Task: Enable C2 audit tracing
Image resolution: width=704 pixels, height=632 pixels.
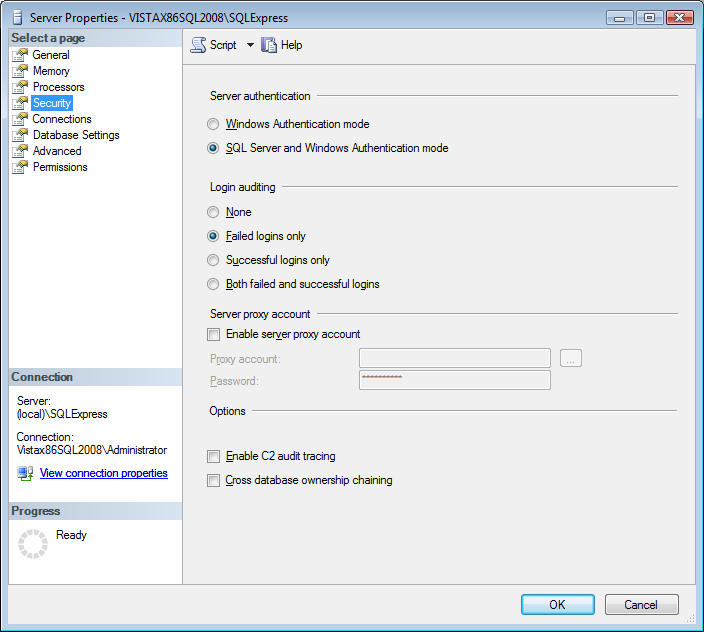Action: pyautogui.click(x=213, y=456)
